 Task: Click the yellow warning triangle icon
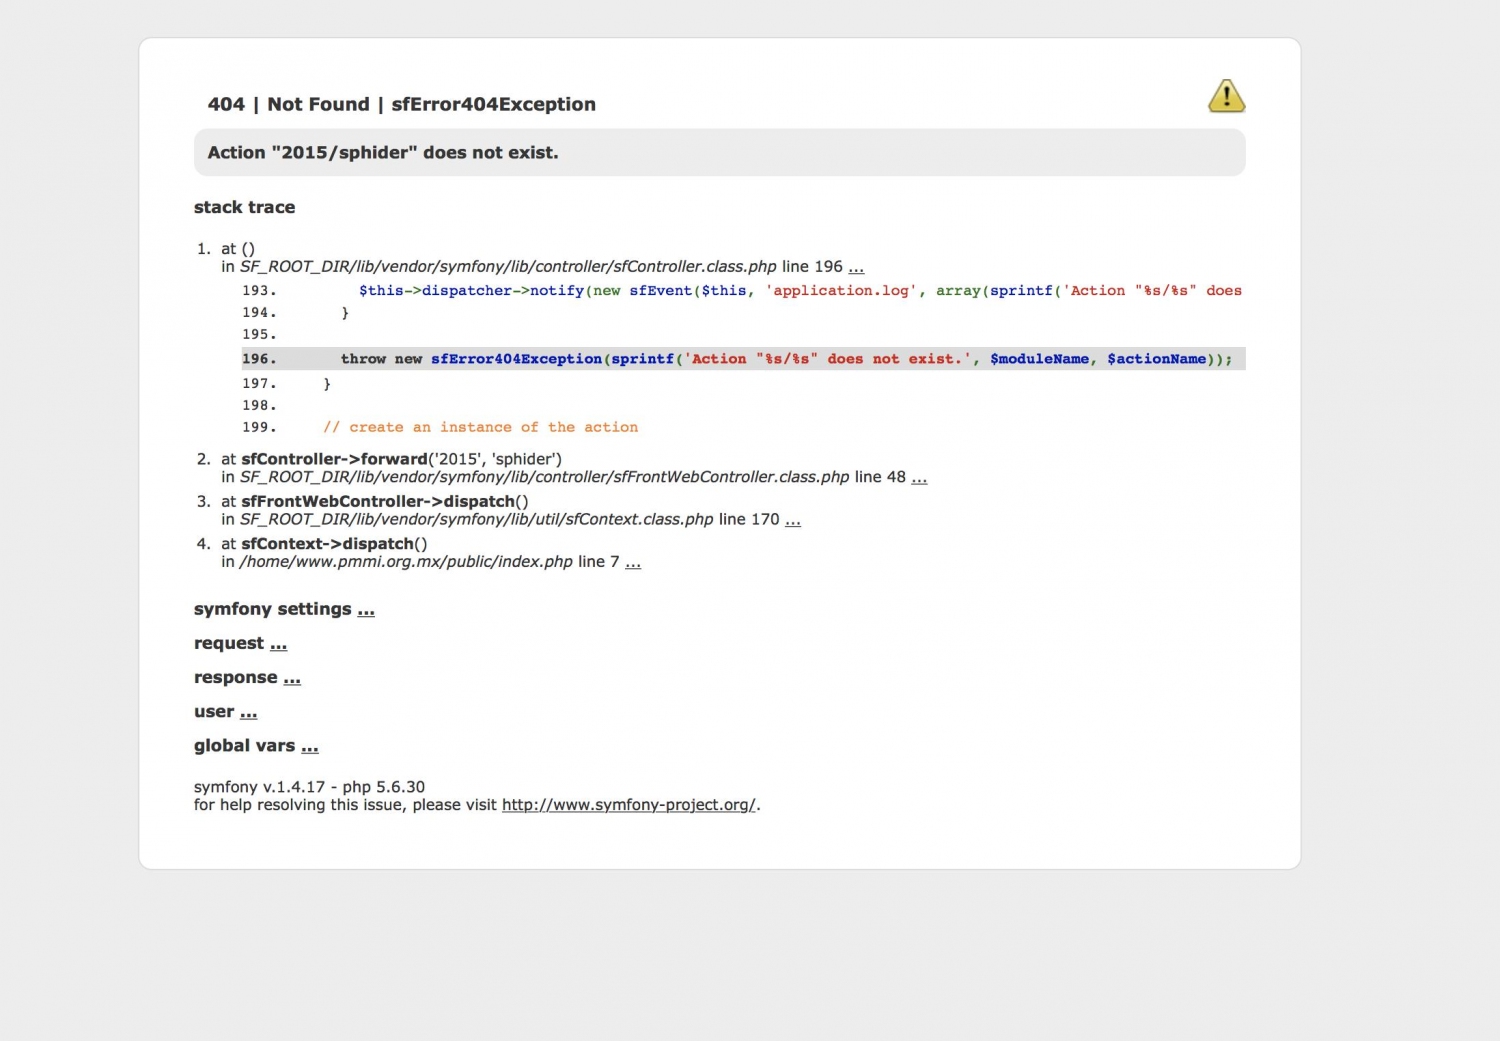click(x=1226, y=96)
